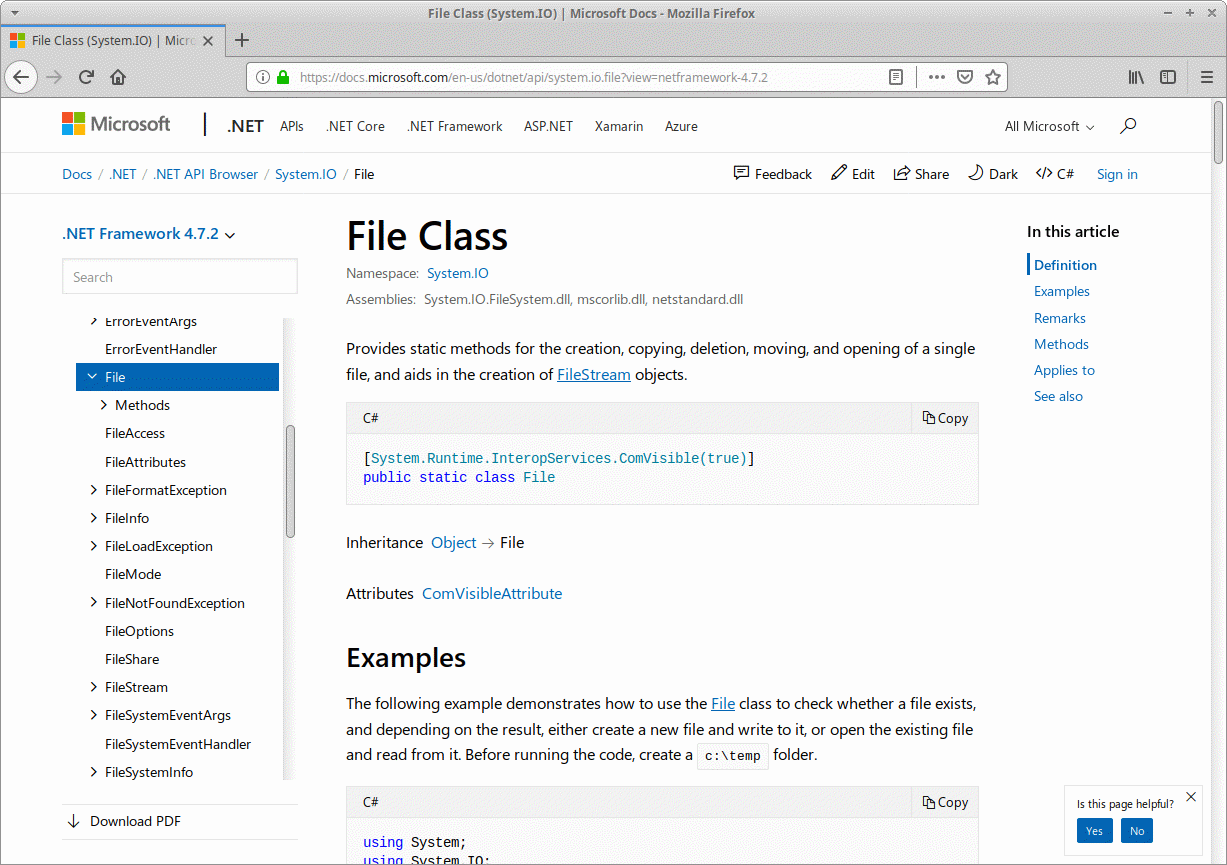Open the Firefox hamburger menu

[x=1207, y=77]
